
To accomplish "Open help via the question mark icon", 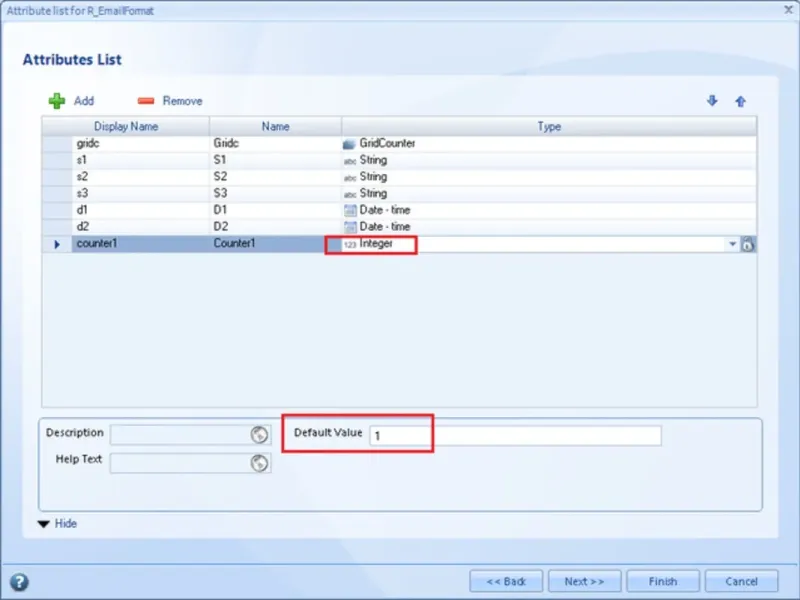I will 19,582.
